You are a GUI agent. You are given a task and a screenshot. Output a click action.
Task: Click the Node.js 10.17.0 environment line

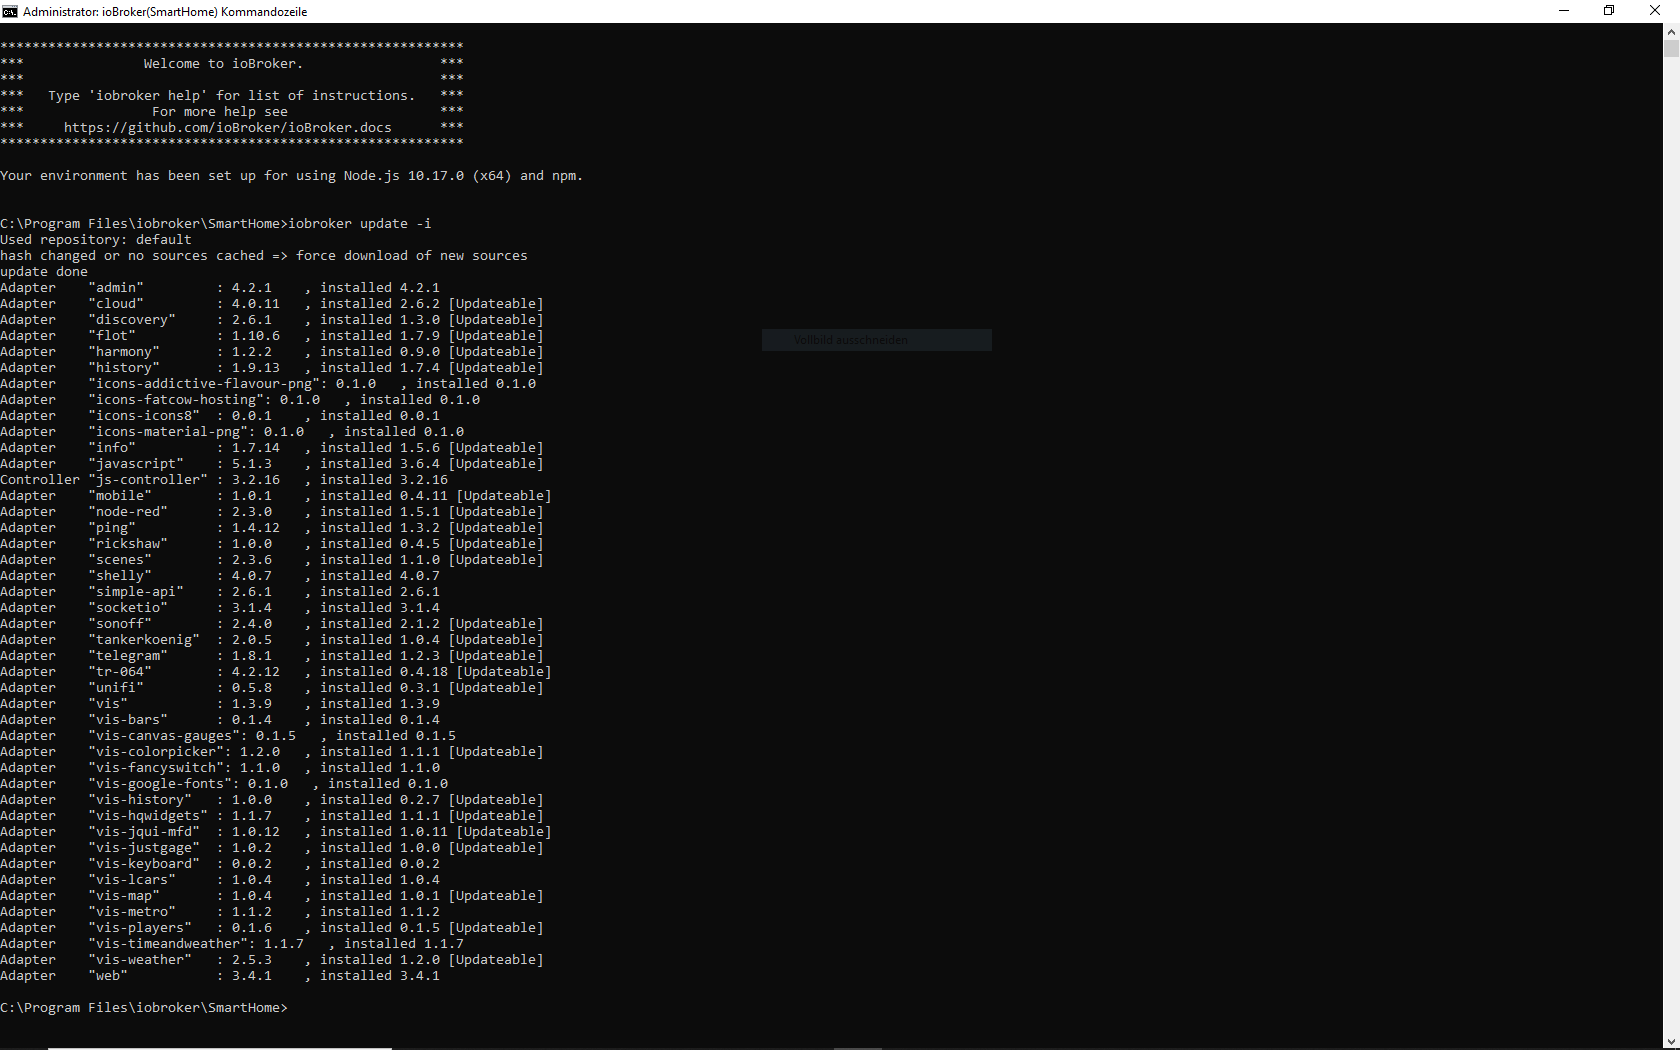[291, 176]
